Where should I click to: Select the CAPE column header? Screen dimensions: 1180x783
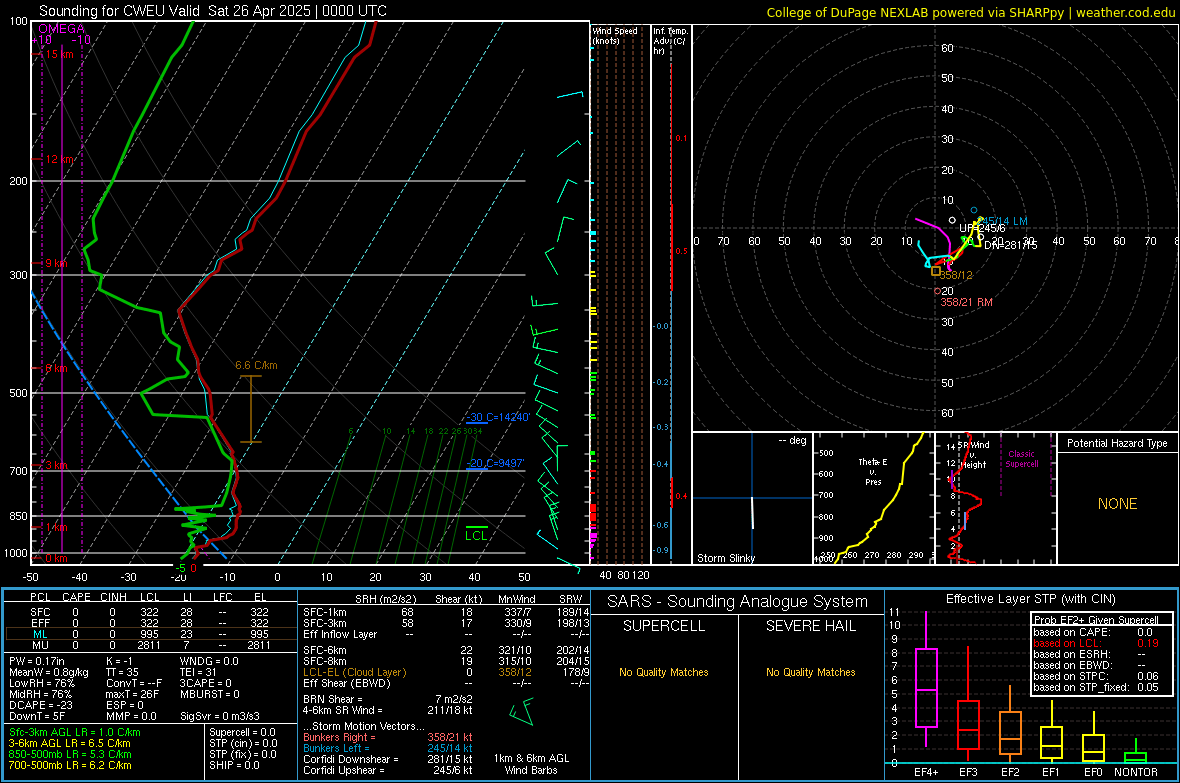point(76,597)
